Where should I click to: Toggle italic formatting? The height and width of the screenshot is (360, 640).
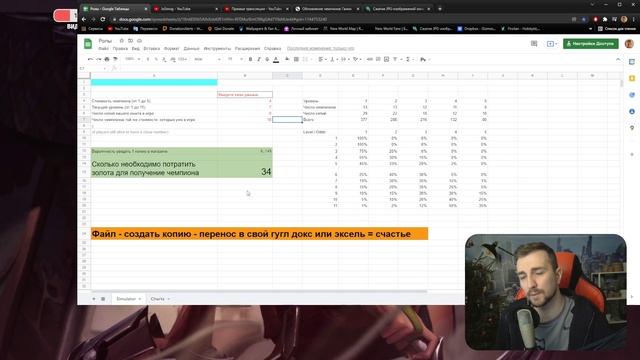(x=259, y=60)
